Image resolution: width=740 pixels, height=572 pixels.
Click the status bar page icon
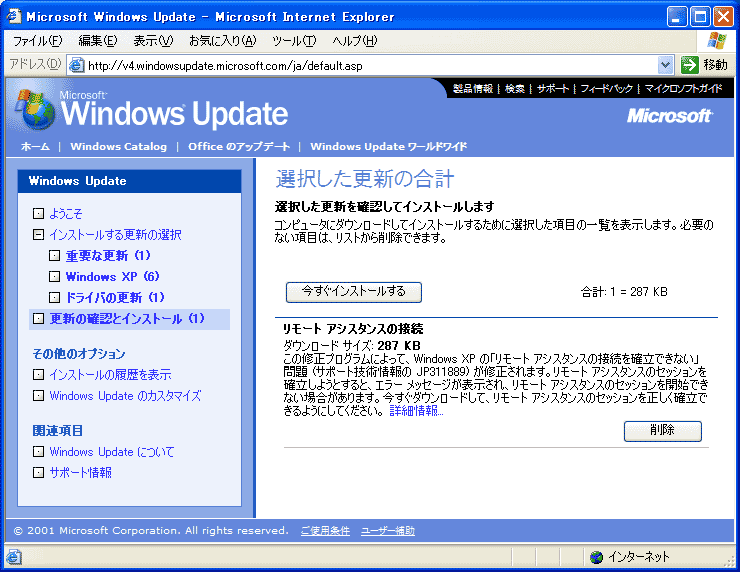tap(14, 557)
